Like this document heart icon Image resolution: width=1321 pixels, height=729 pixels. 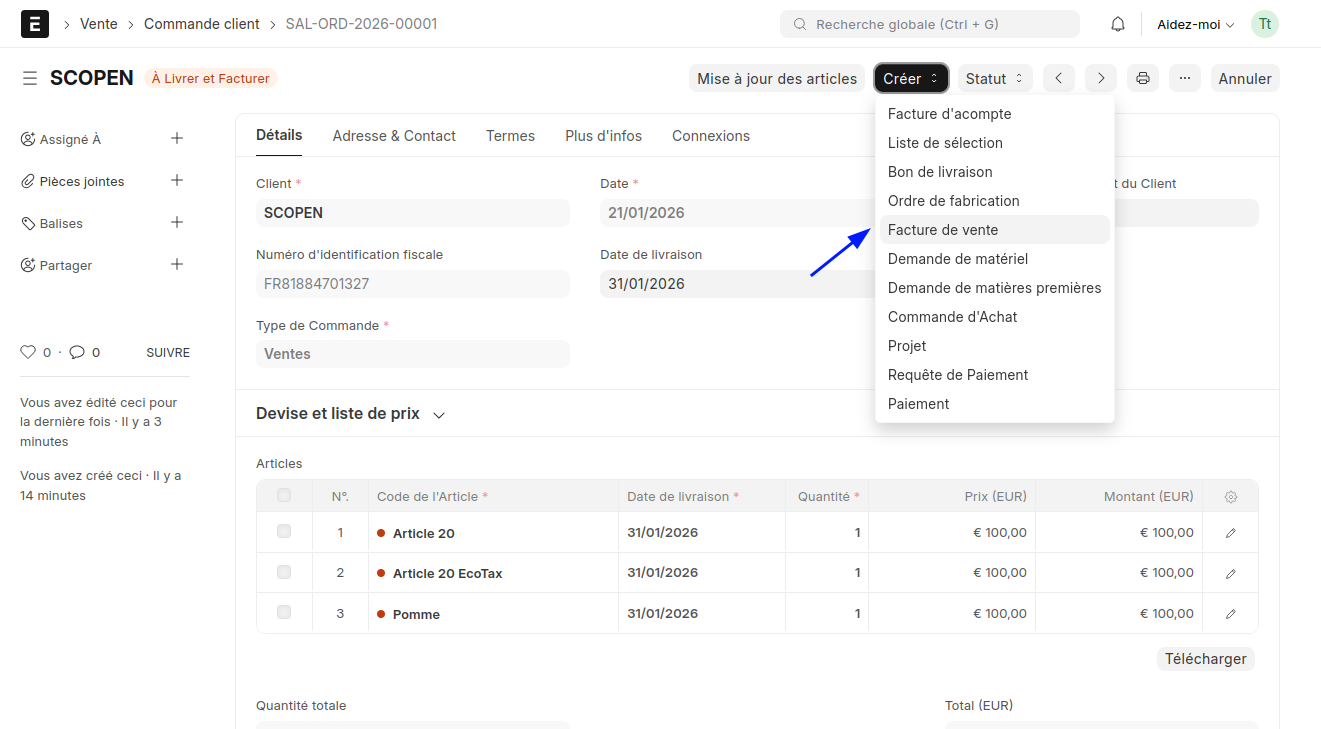pyautogui.click(x=28, y=352)
